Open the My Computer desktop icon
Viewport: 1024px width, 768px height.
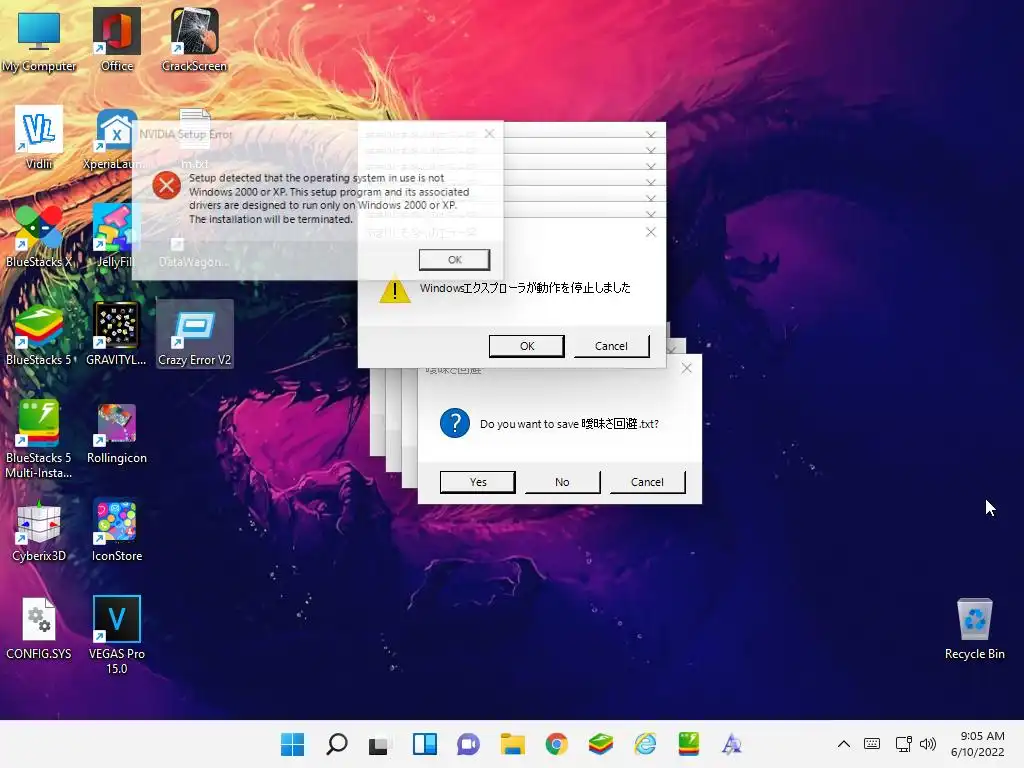(39, 39)
